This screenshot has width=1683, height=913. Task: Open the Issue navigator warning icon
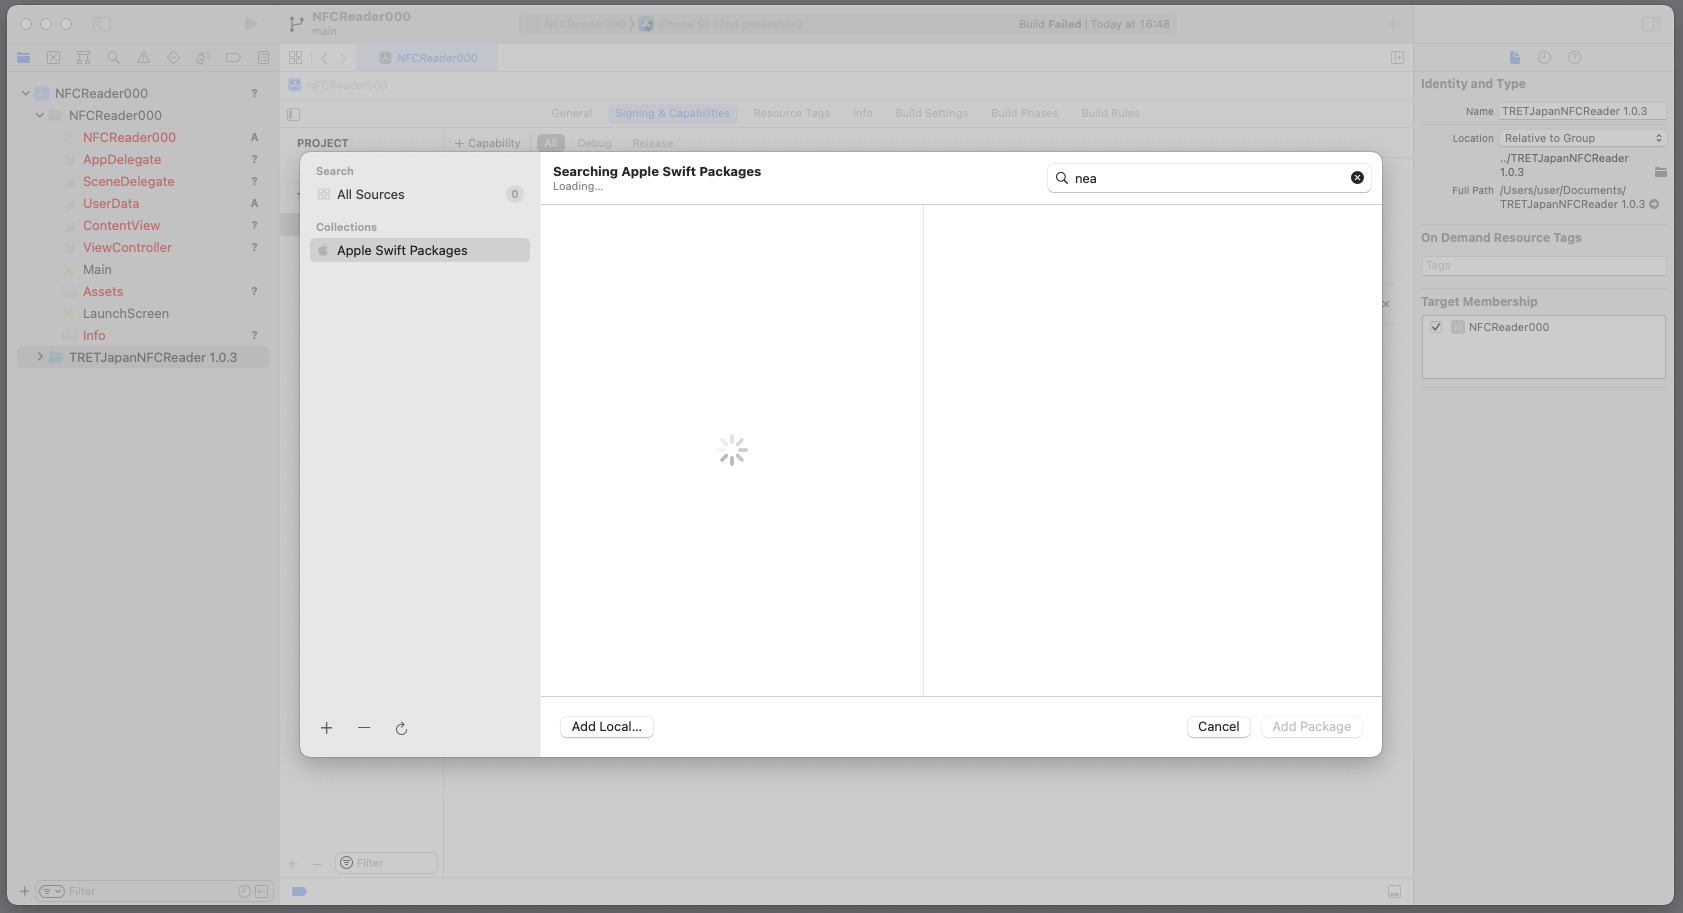click(x=144, y=58)
